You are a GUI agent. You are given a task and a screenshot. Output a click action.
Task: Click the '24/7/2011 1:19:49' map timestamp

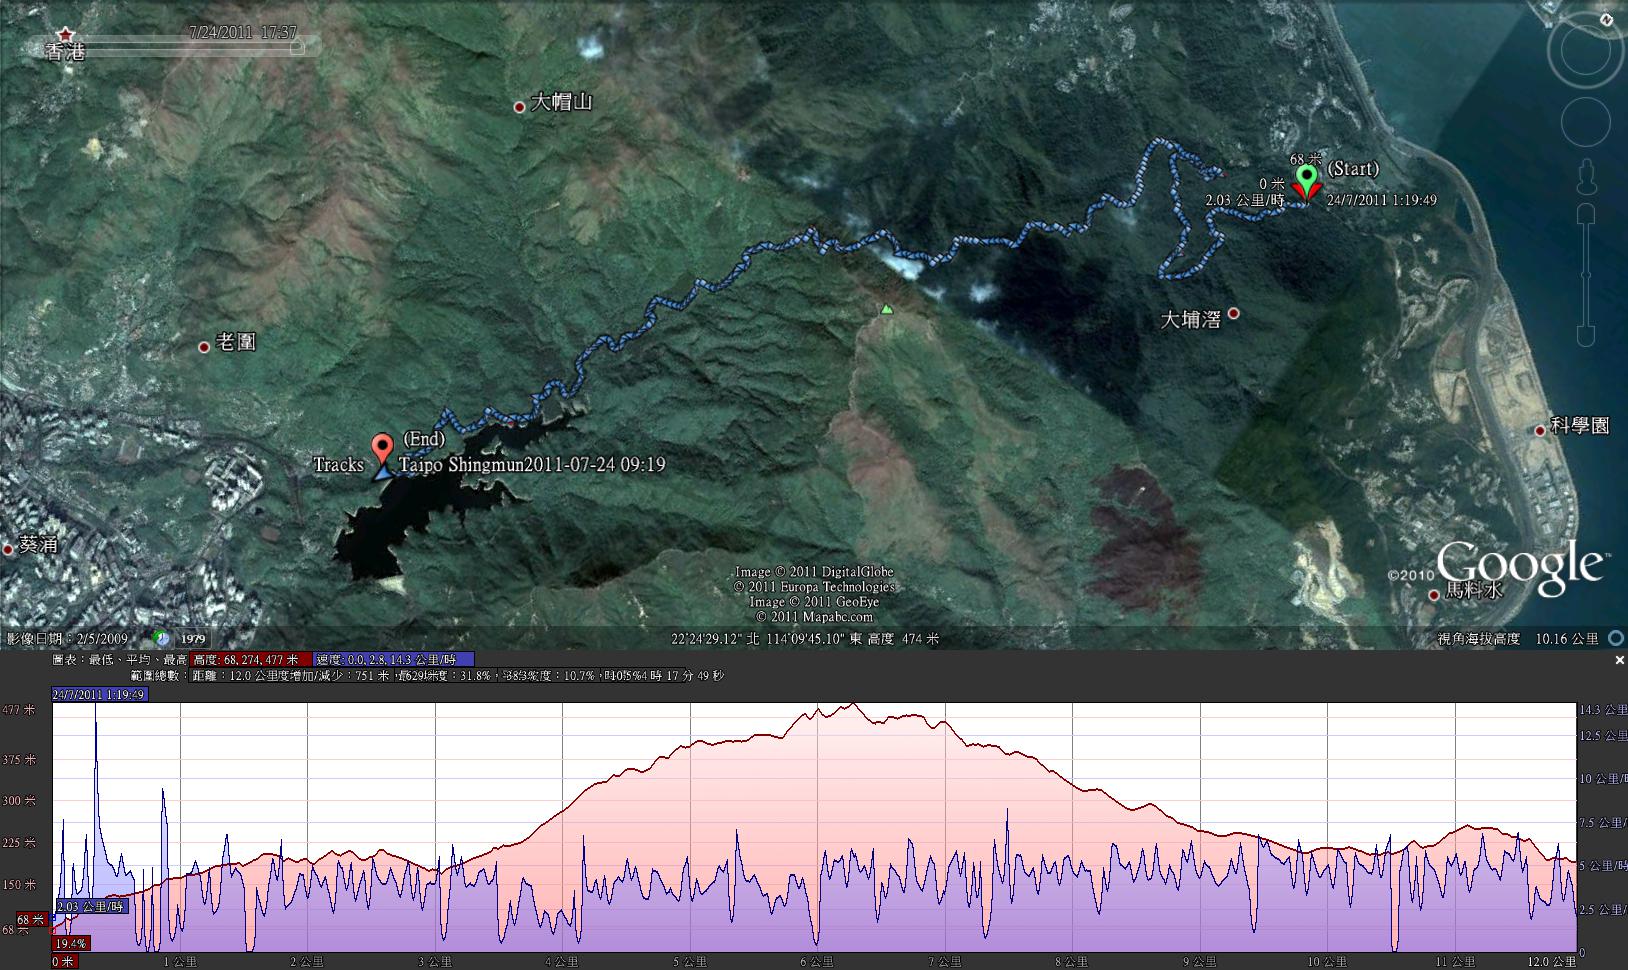1381,200
